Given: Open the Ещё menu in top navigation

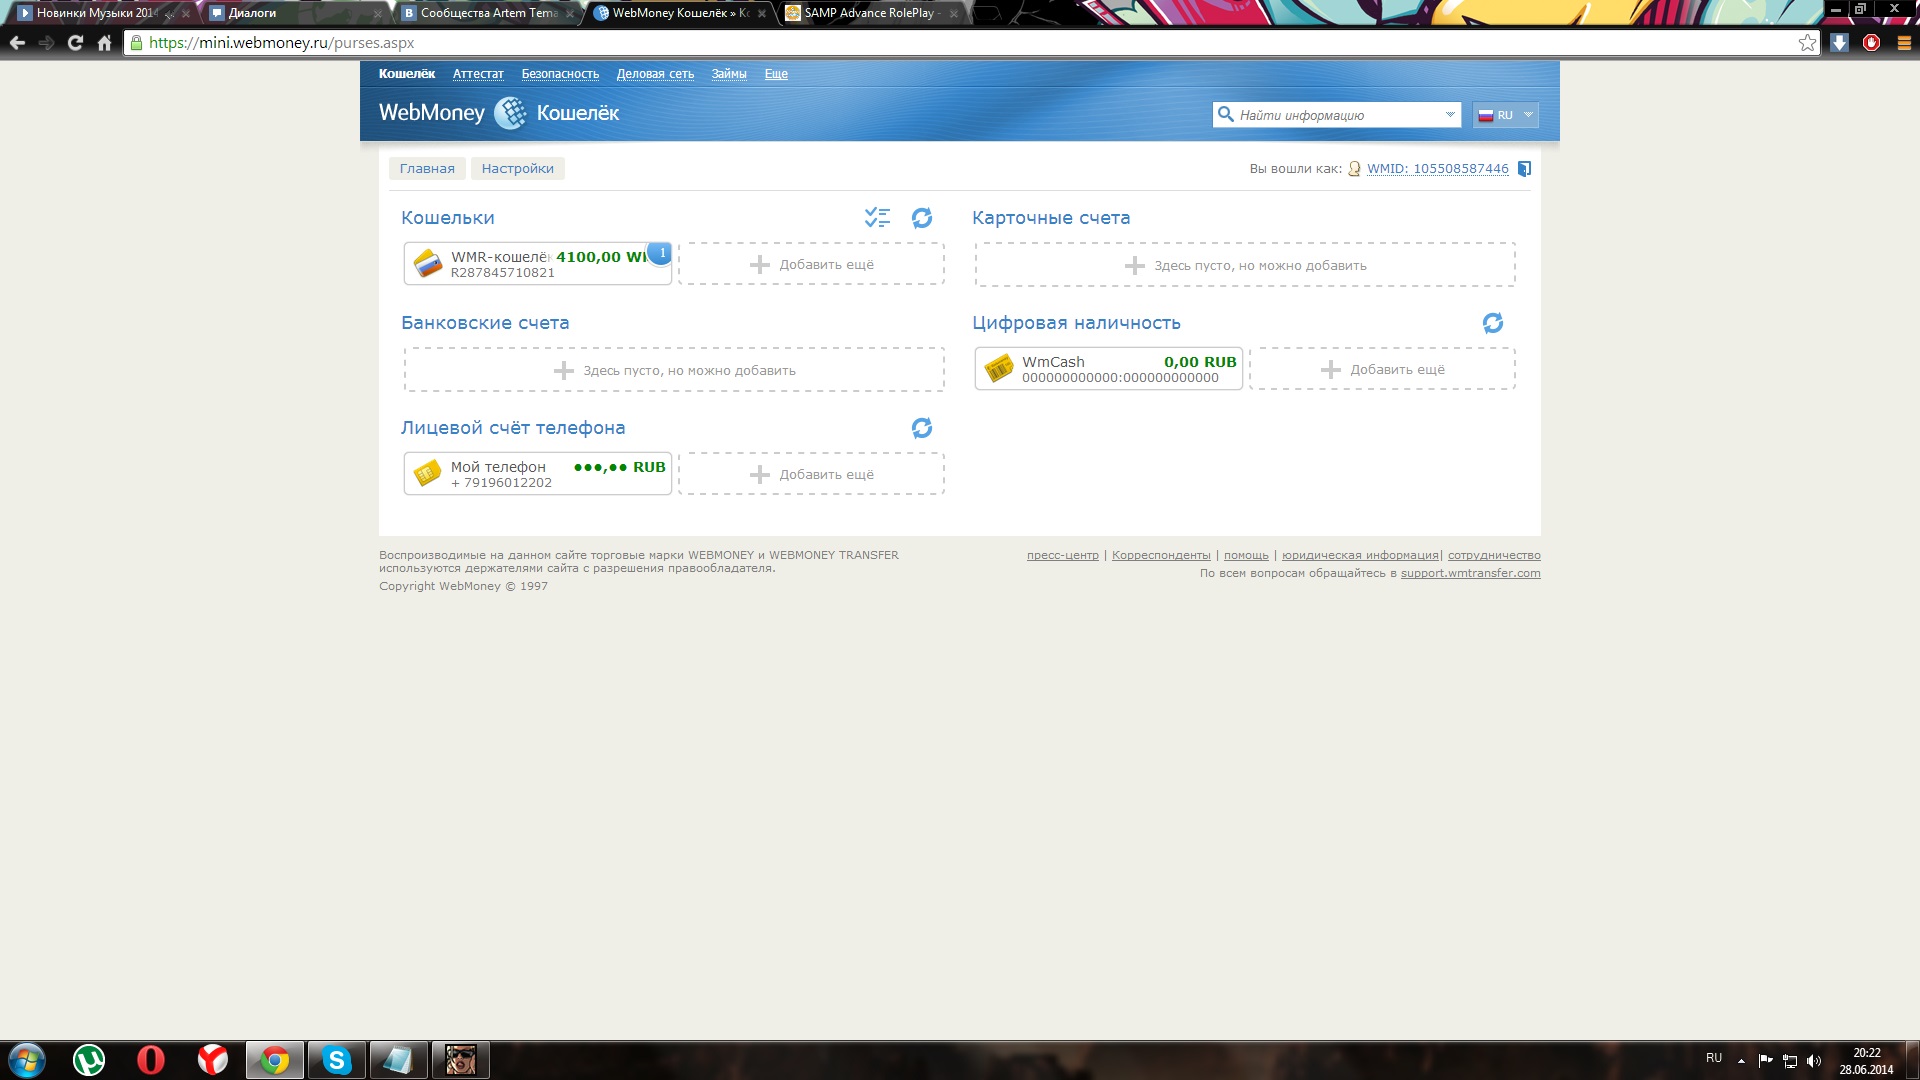Looking at the screenshot, I should [776, 74].
